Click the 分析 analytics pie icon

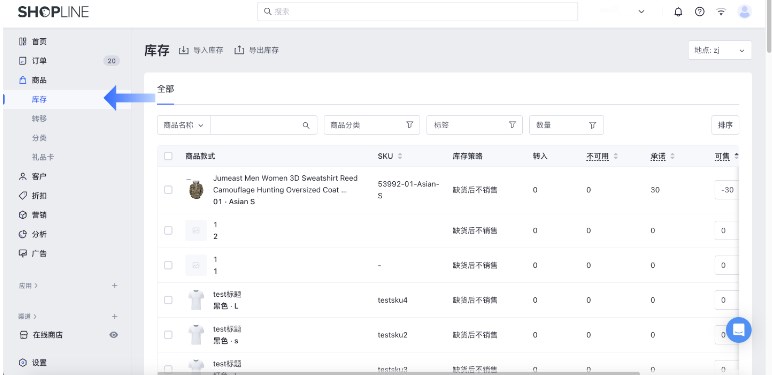(x=23, y=234)
